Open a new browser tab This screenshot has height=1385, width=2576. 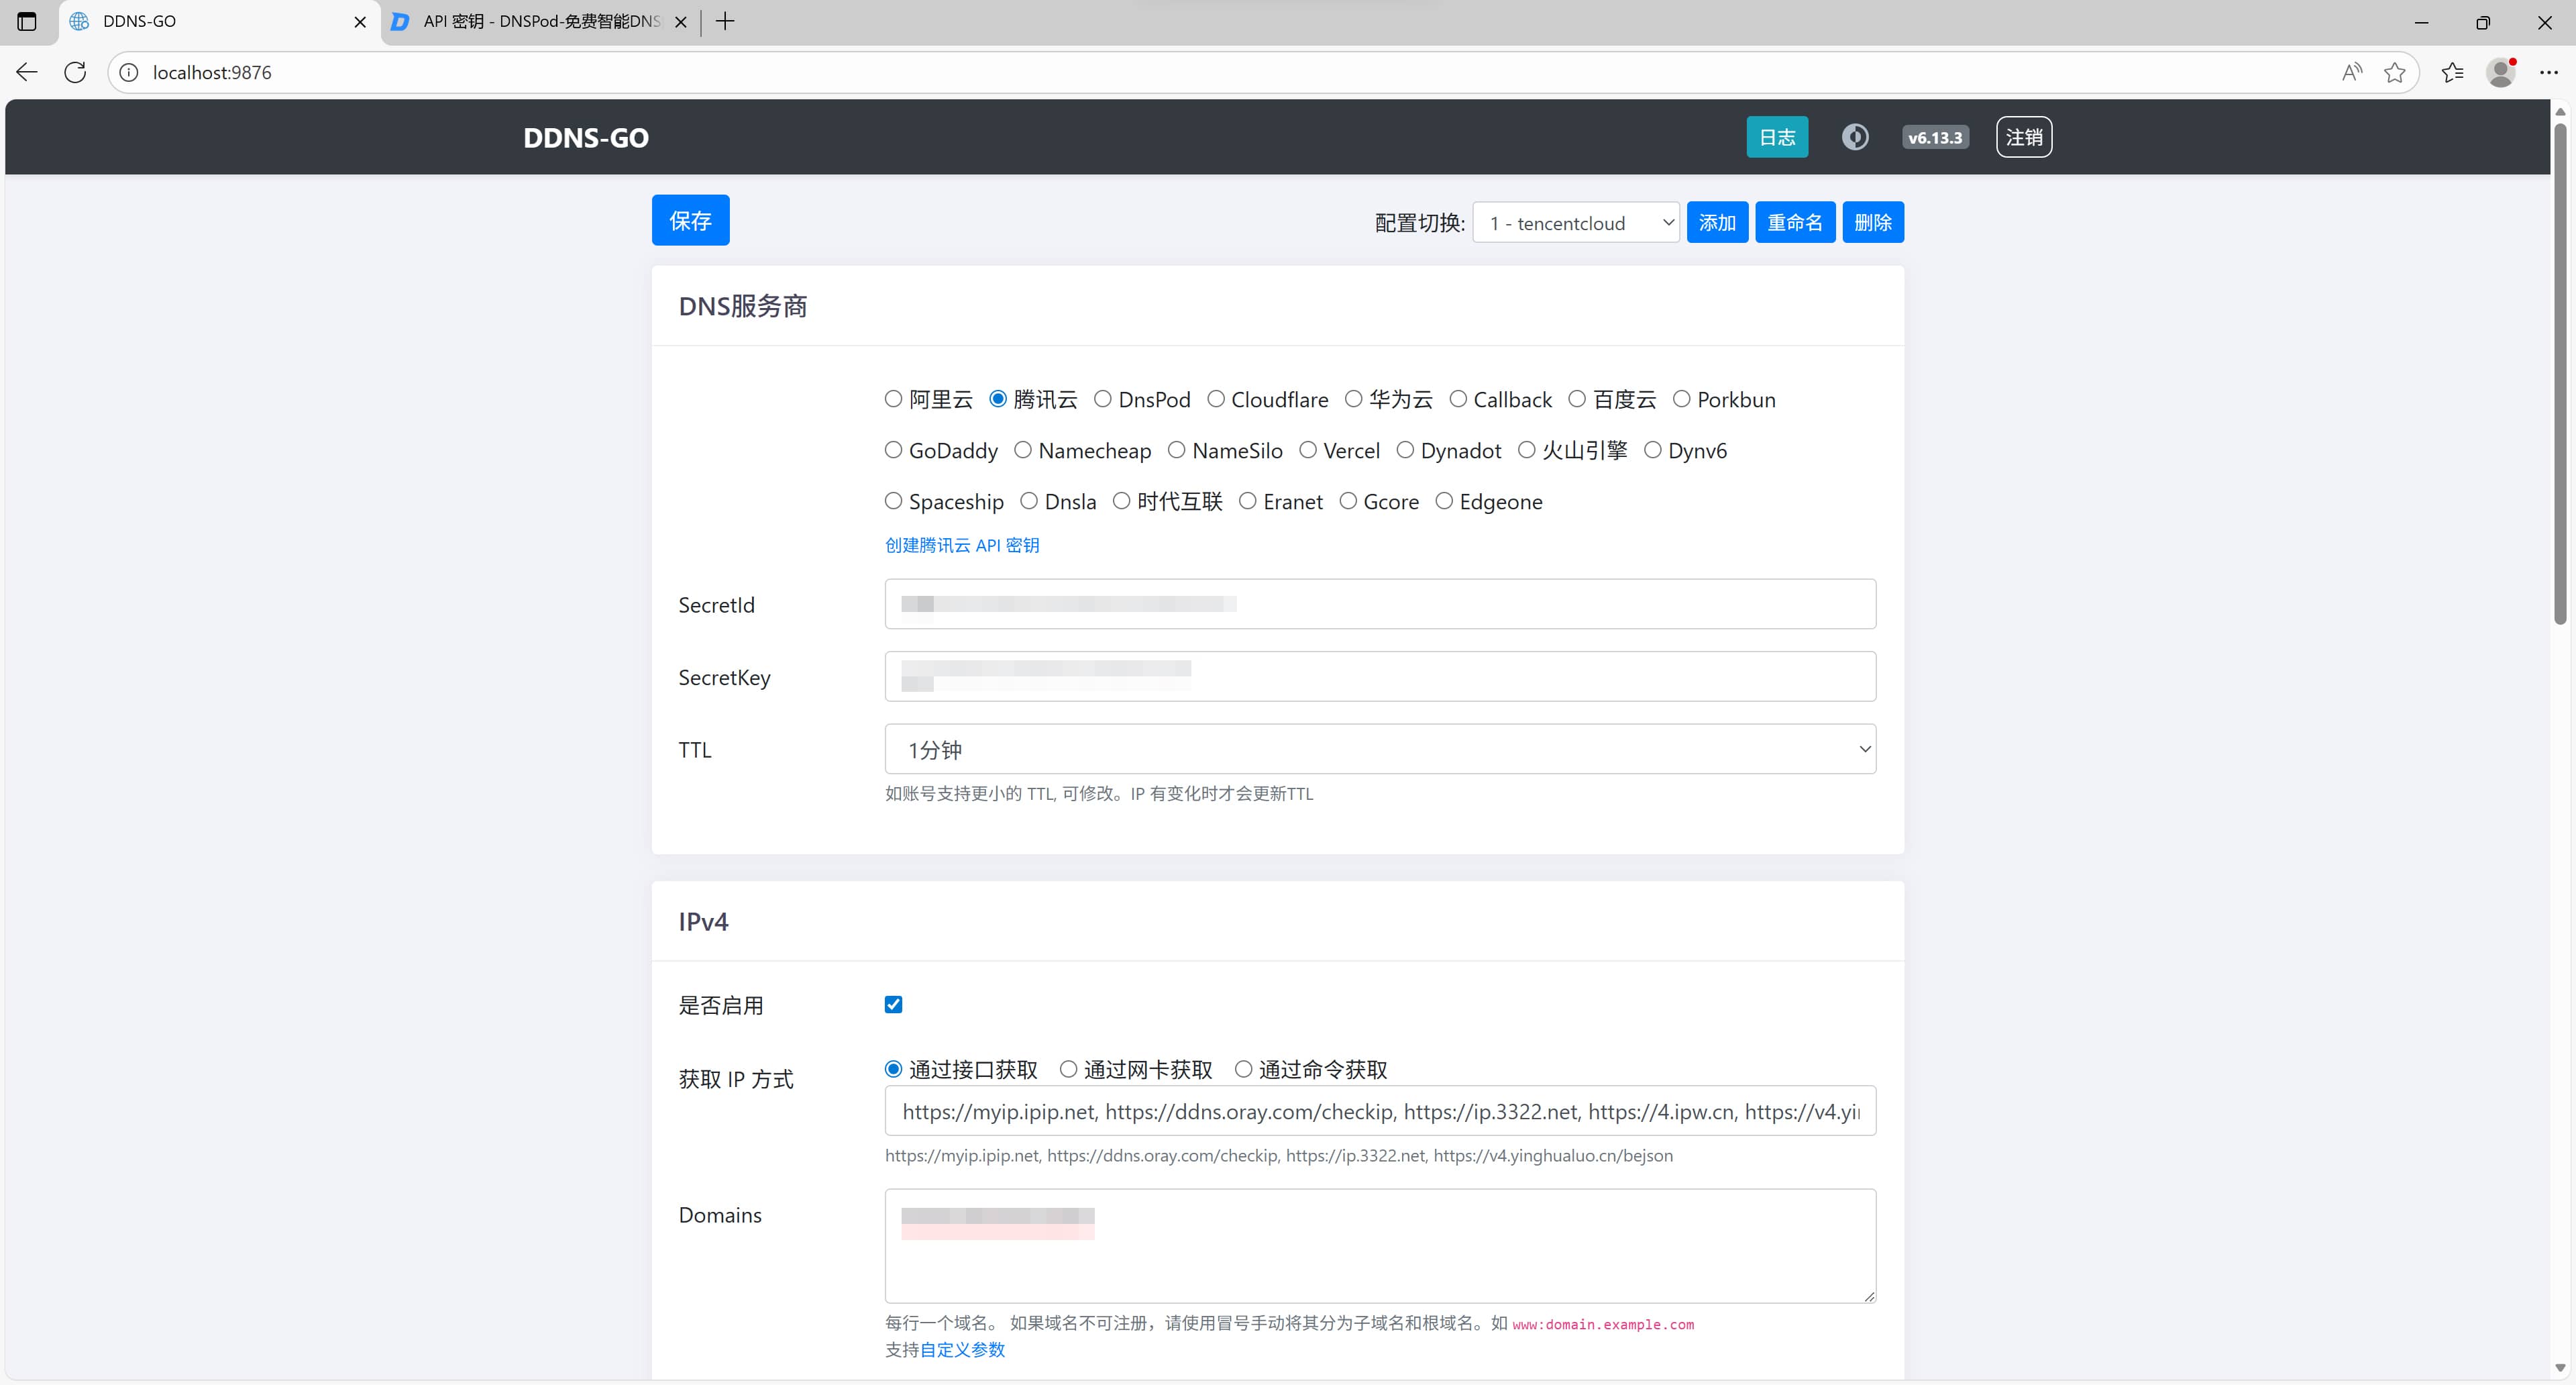[x=725, y=21]
